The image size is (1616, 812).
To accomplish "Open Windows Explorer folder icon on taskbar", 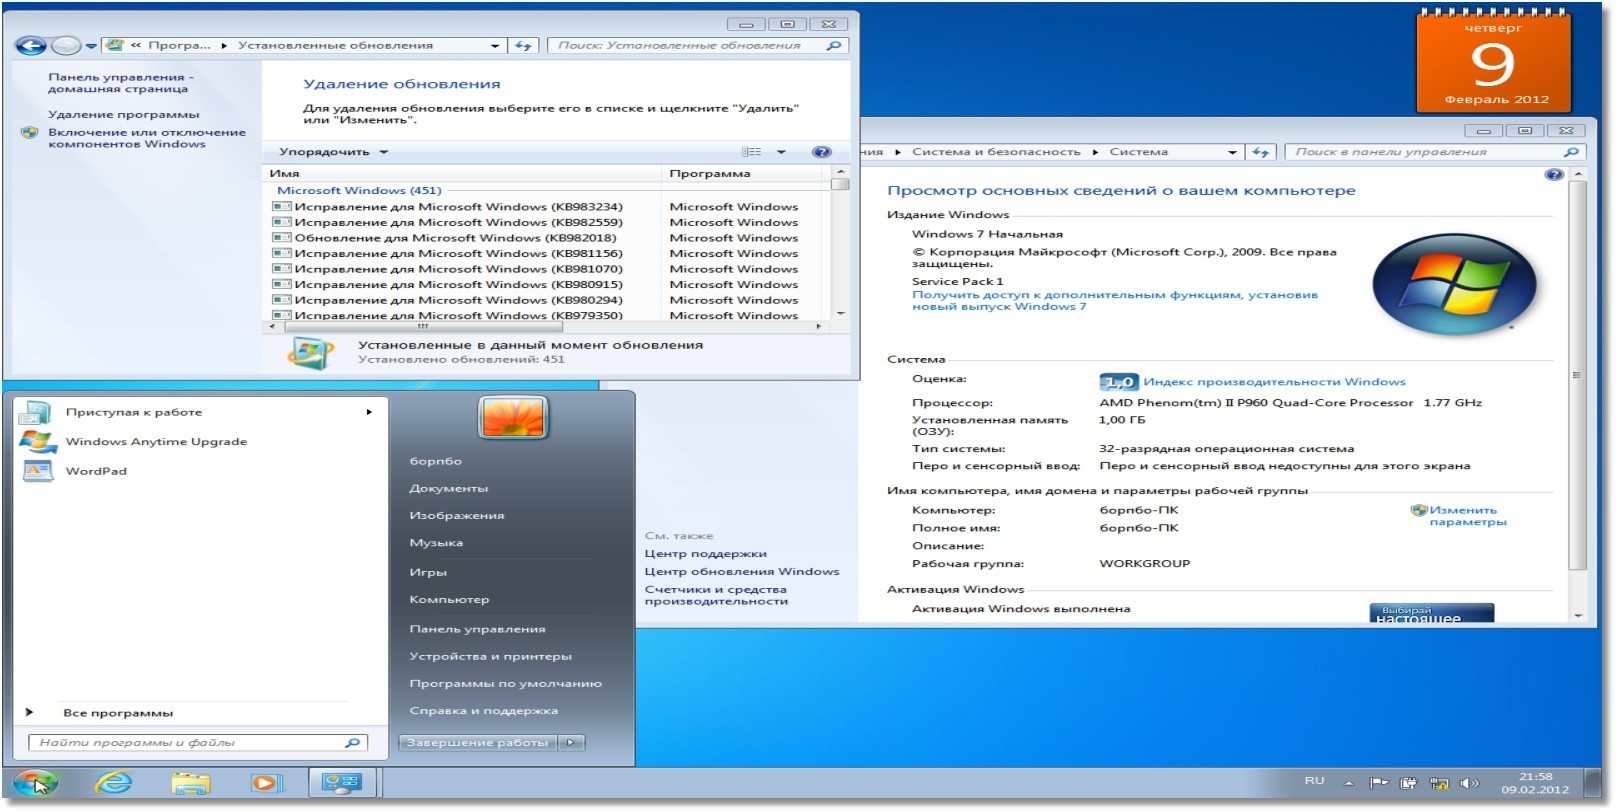I will click(190, 783).
